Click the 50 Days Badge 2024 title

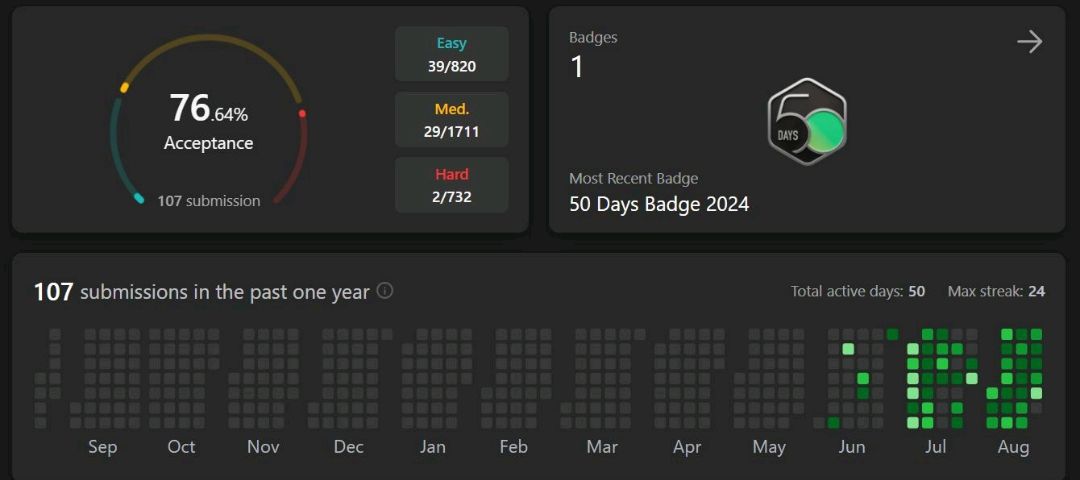tap(659, 205)
